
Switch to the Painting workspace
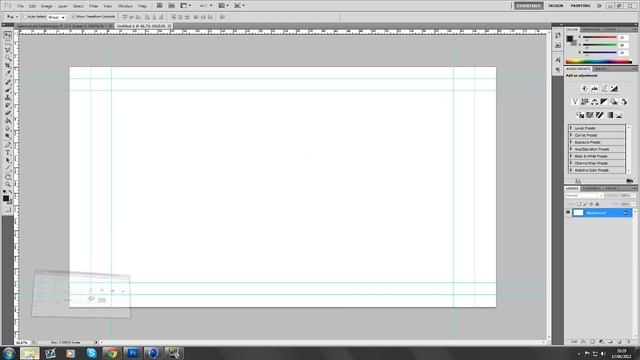click(x=580, y=6)
